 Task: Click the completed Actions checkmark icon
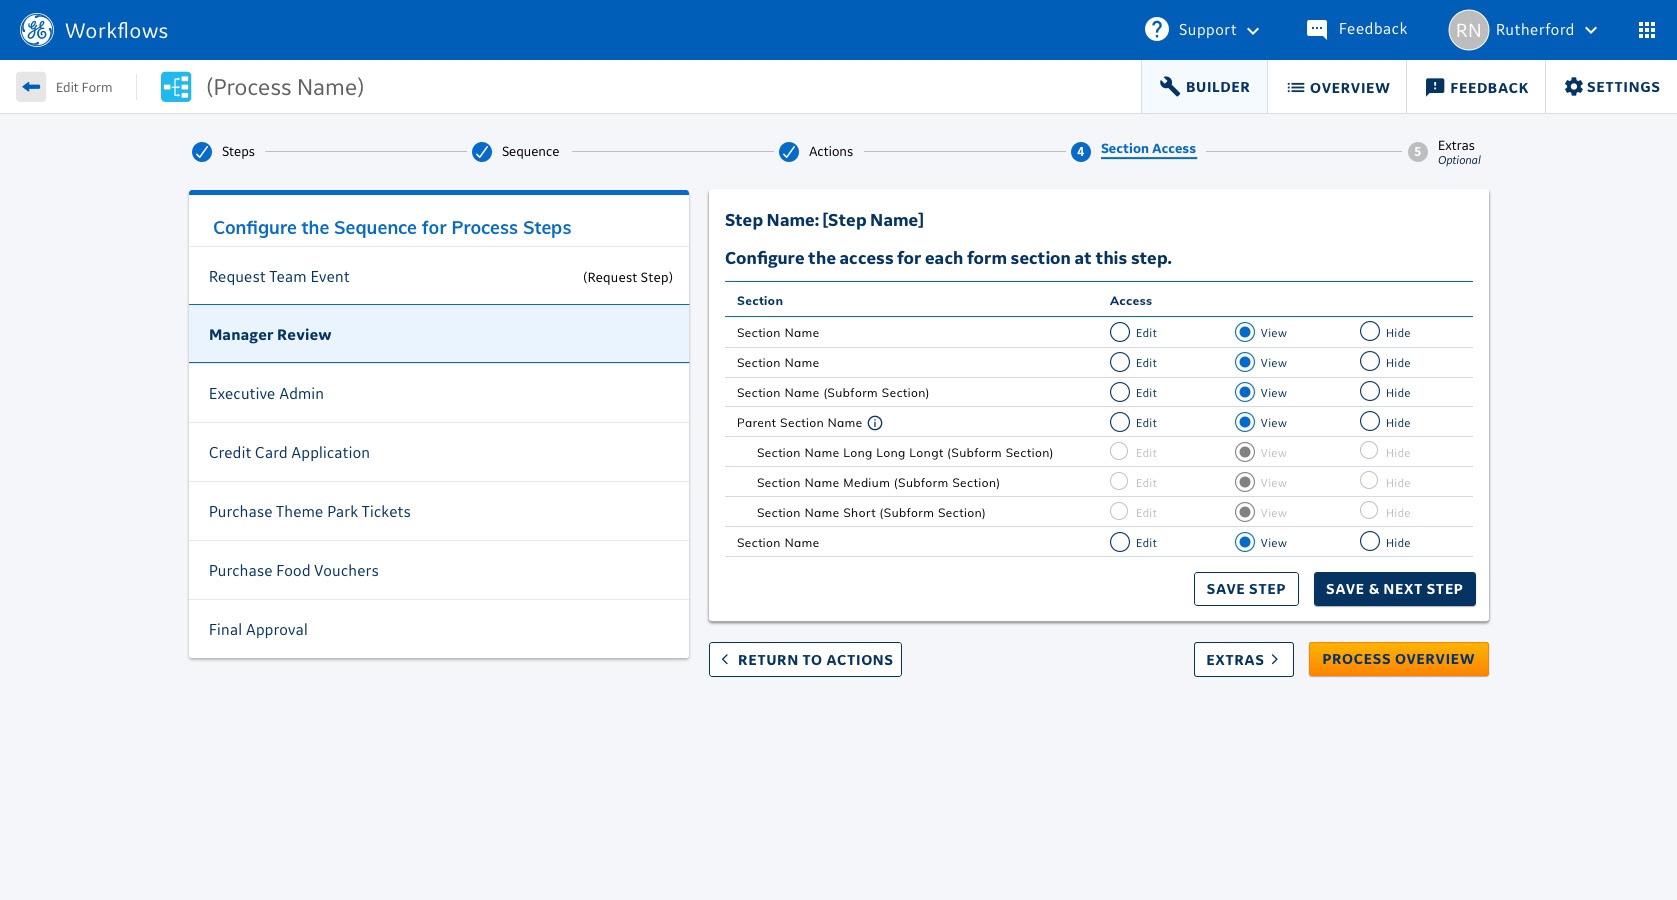(x=789, y=152)
